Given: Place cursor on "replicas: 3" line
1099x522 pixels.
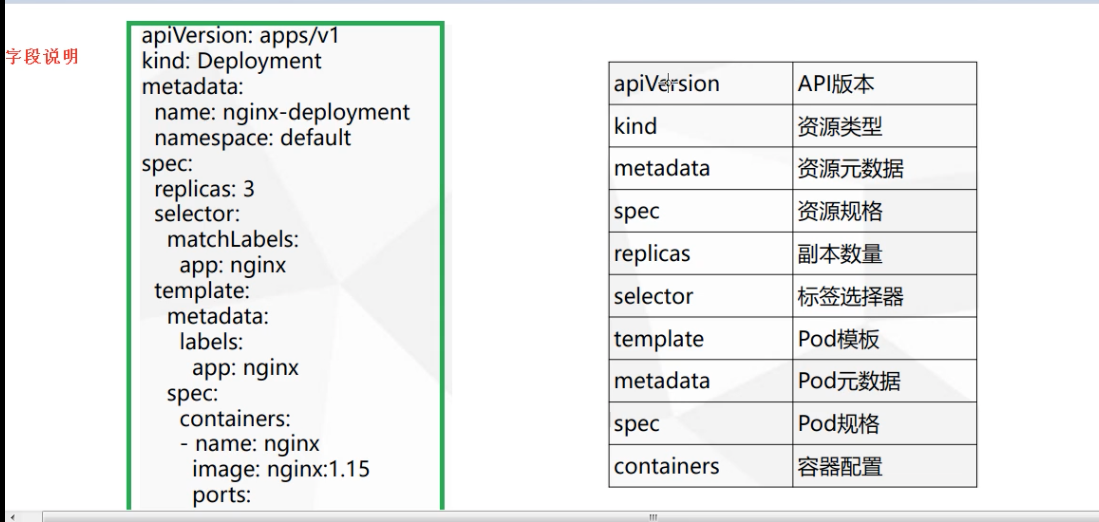Looking at the screenshot, I should [204, 188].
